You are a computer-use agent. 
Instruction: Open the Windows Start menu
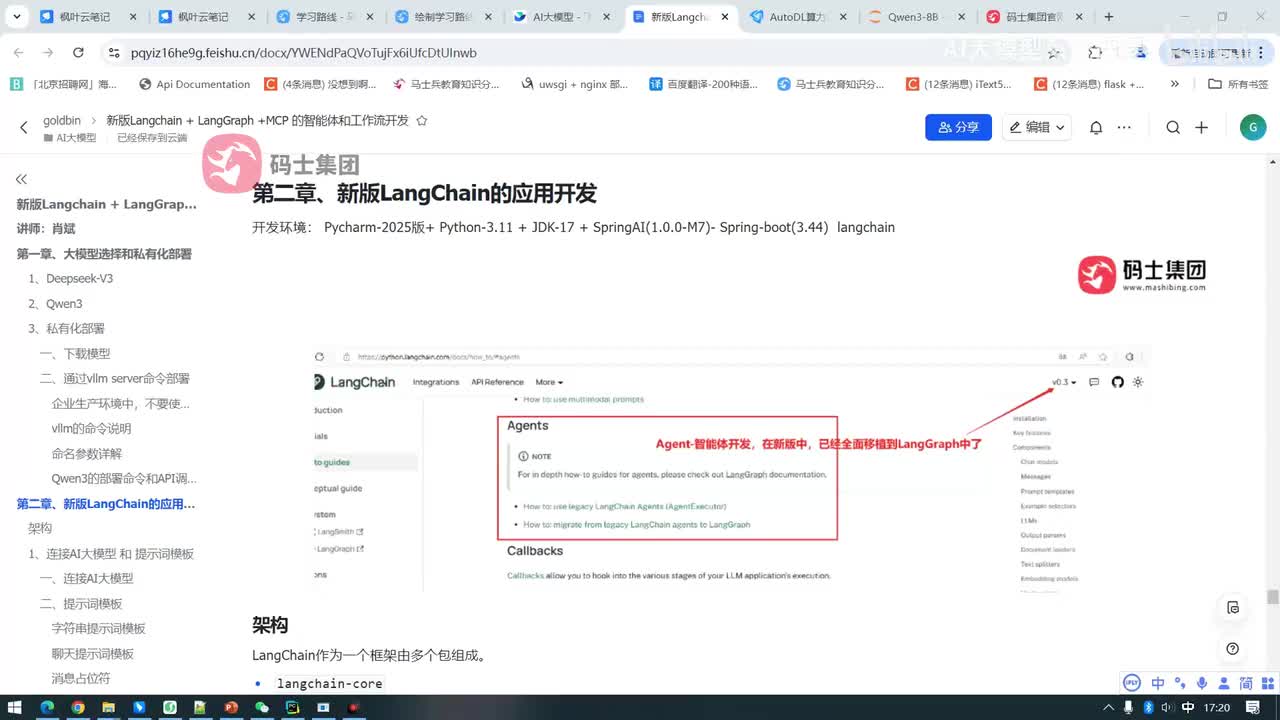coord(16,707)
